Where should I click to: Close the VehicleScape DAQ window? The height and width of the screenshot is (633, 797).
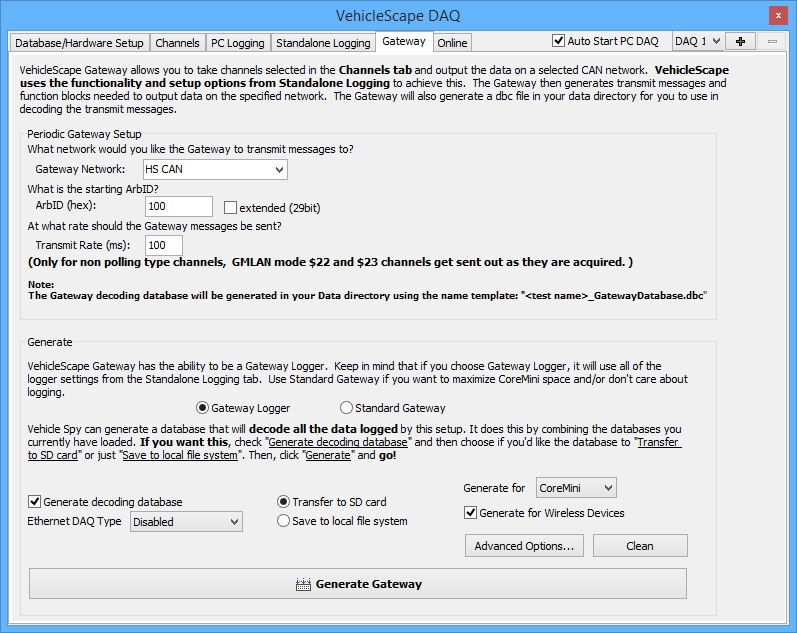776,15
